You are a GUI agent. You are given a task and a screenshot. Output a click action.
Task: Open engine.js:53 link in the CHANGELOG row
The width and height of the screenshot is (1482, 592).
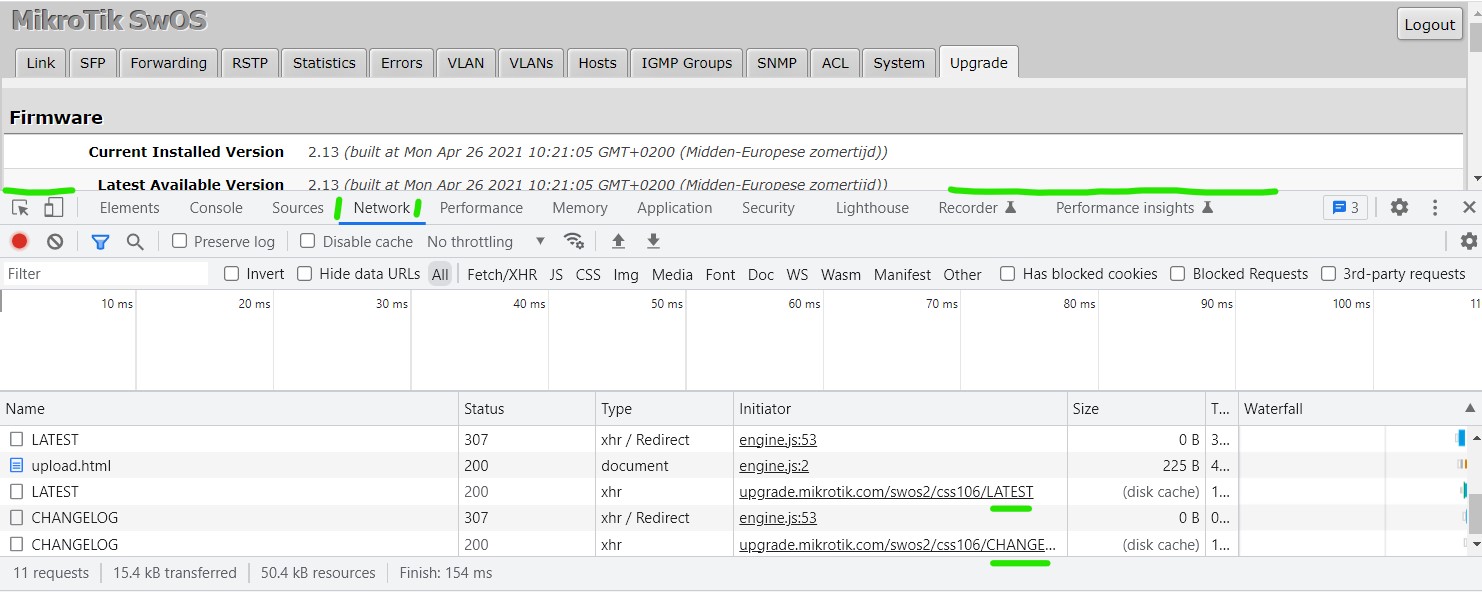(778, 517)
